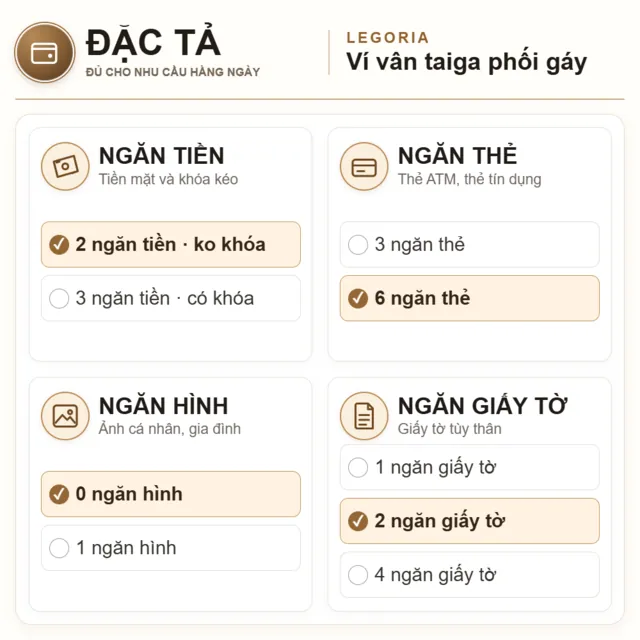Click the NGĂN TIỀN section heading
Screen dimensions: 640x640
(x=162, y=156)
